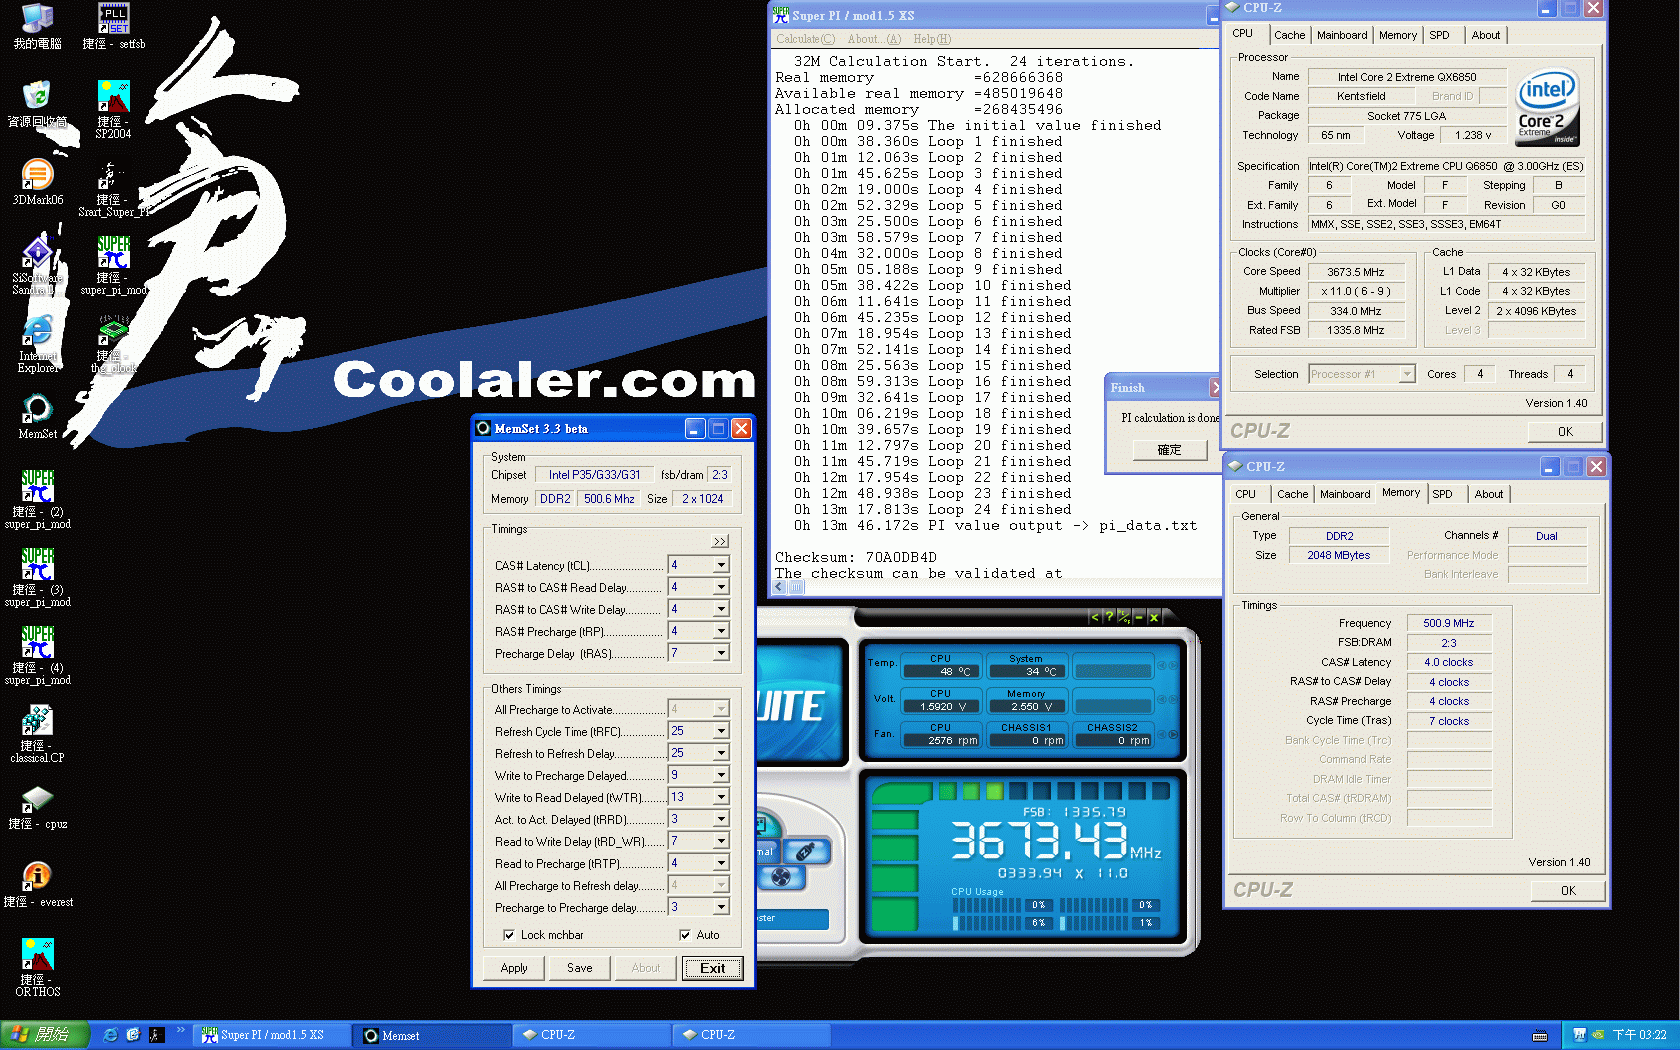This screenshot has height=1050, width=1680.
Task: Click the fan icon button in monitor widget
Action: tap(782, 877)
